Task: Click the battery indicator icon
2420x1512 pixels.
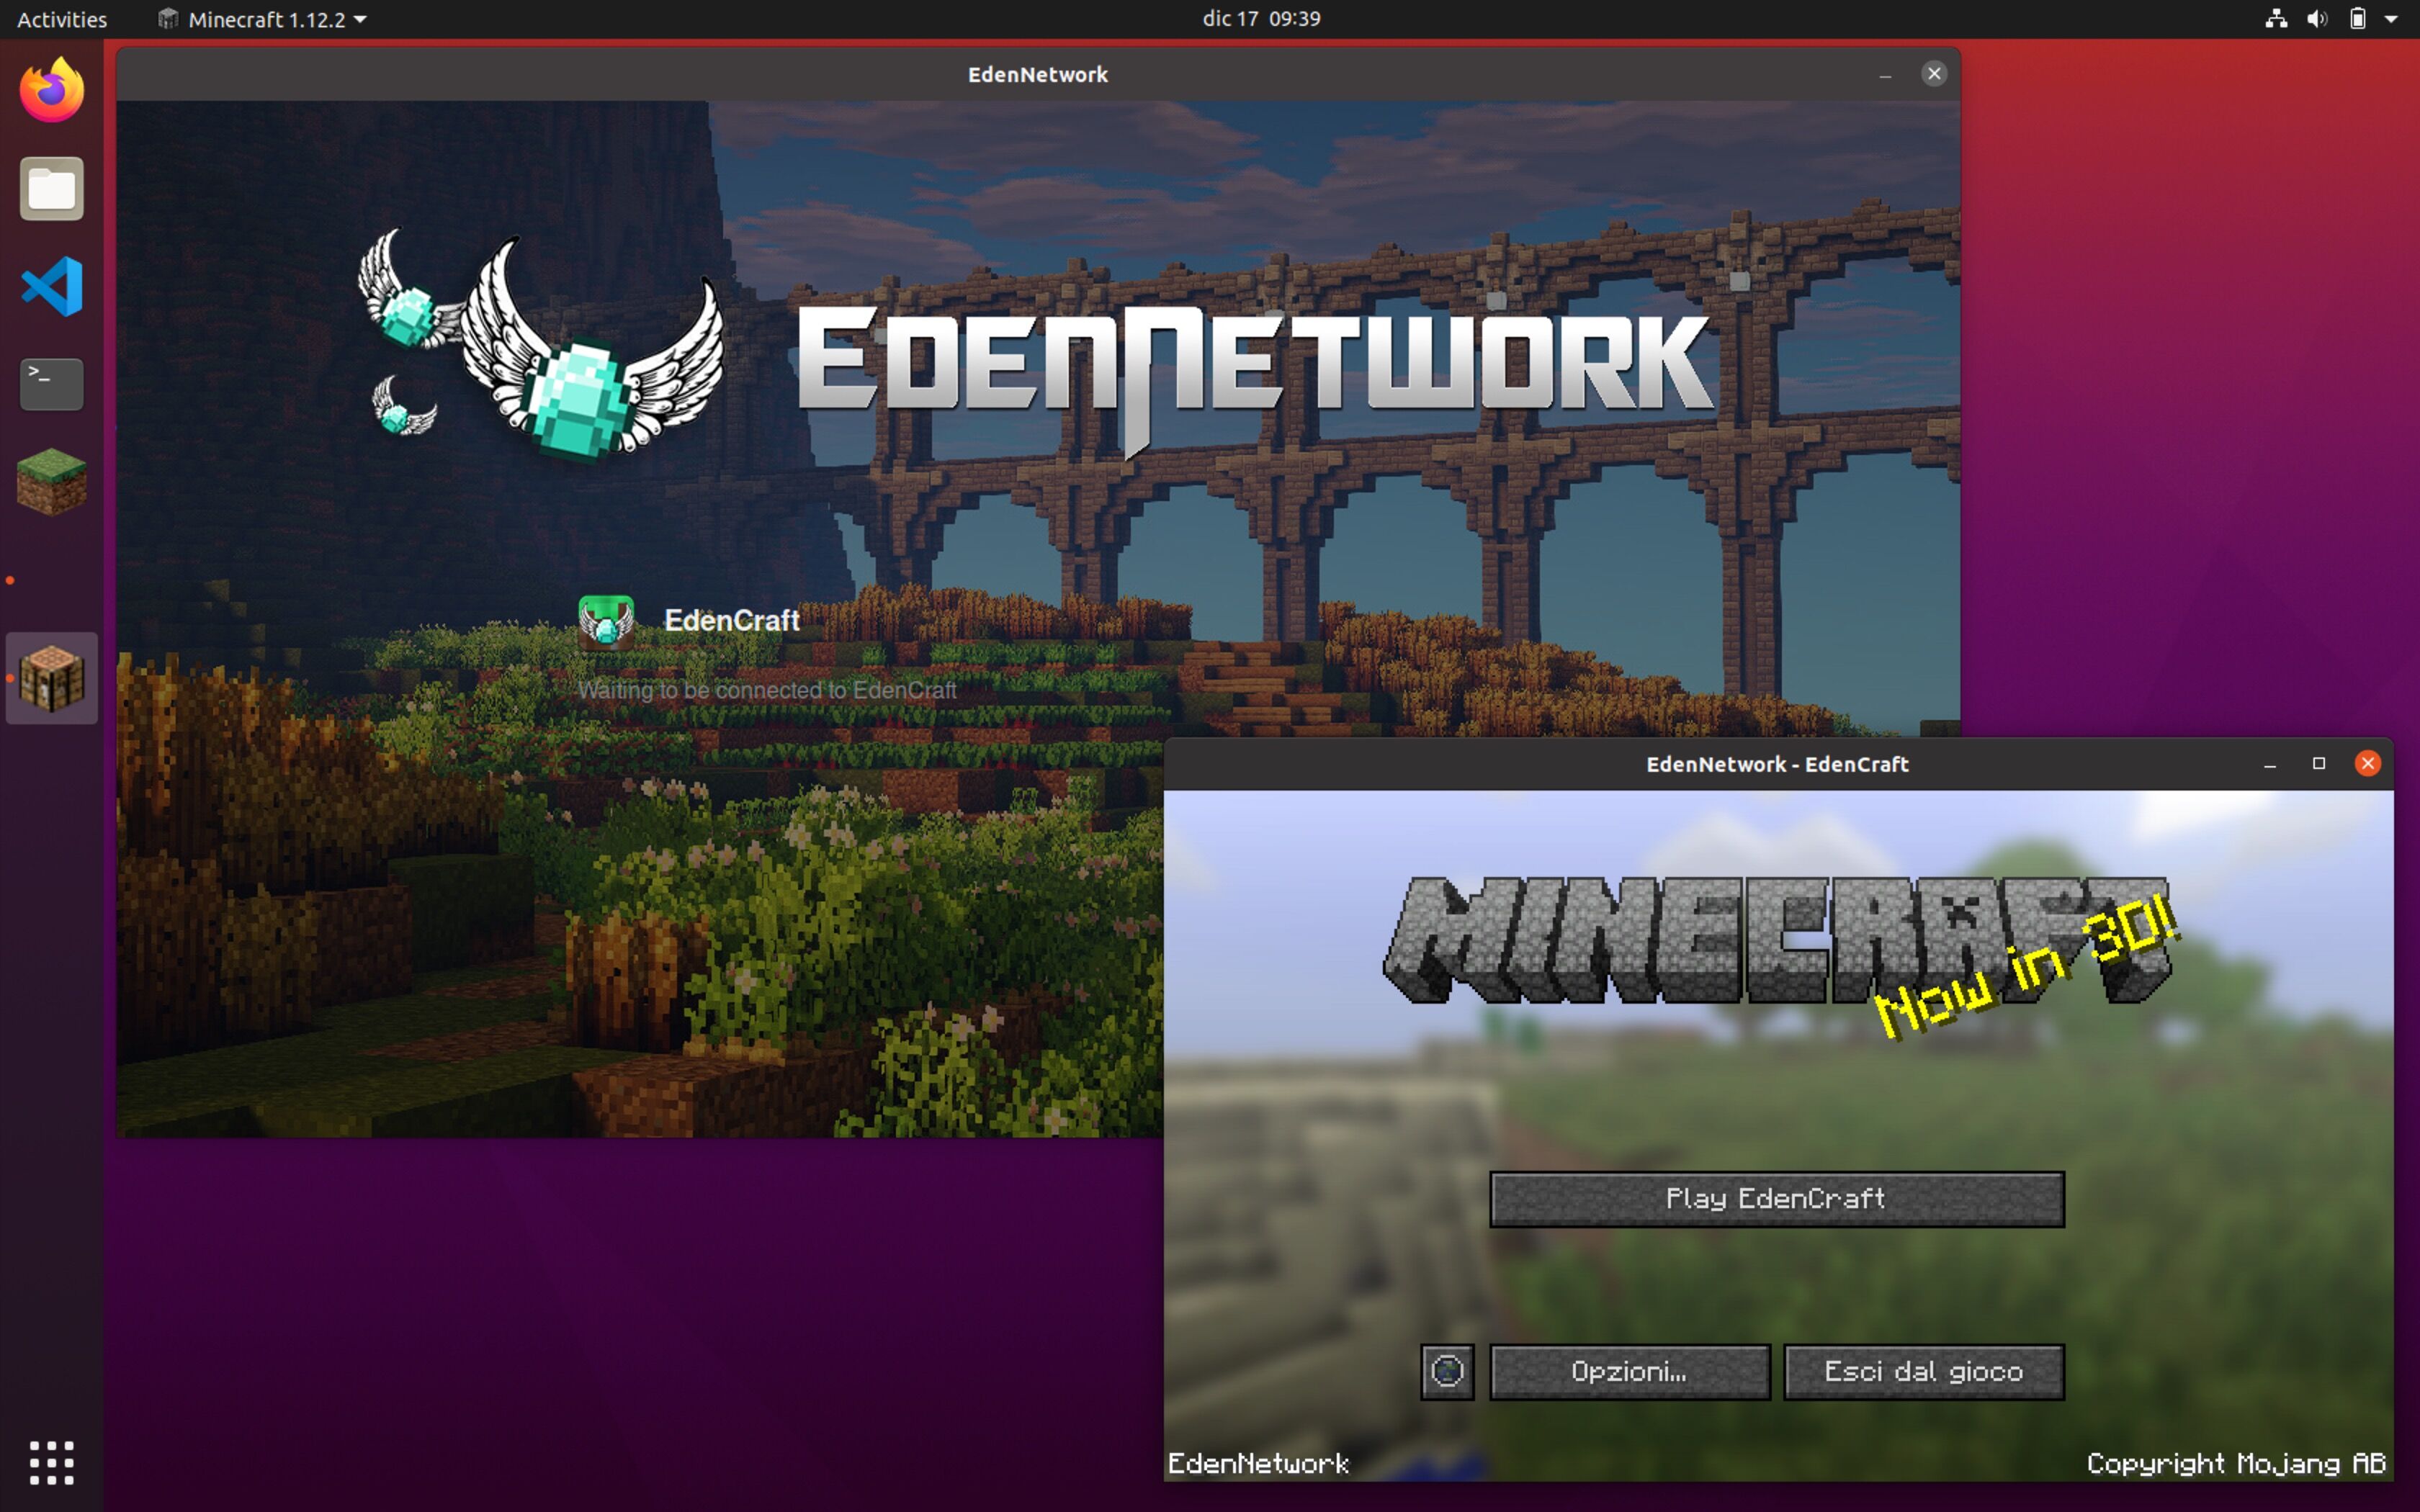Action: click(x=2357, y=19)
